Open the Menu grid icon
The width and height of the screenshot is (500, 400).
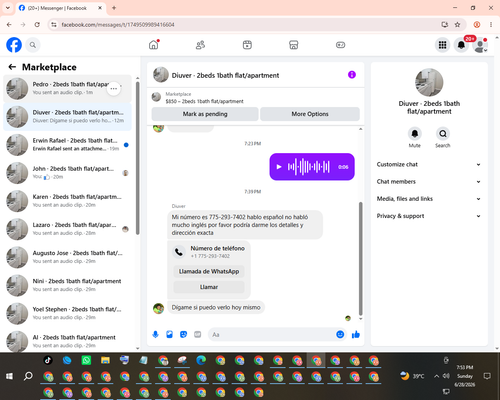pos(442,45)
